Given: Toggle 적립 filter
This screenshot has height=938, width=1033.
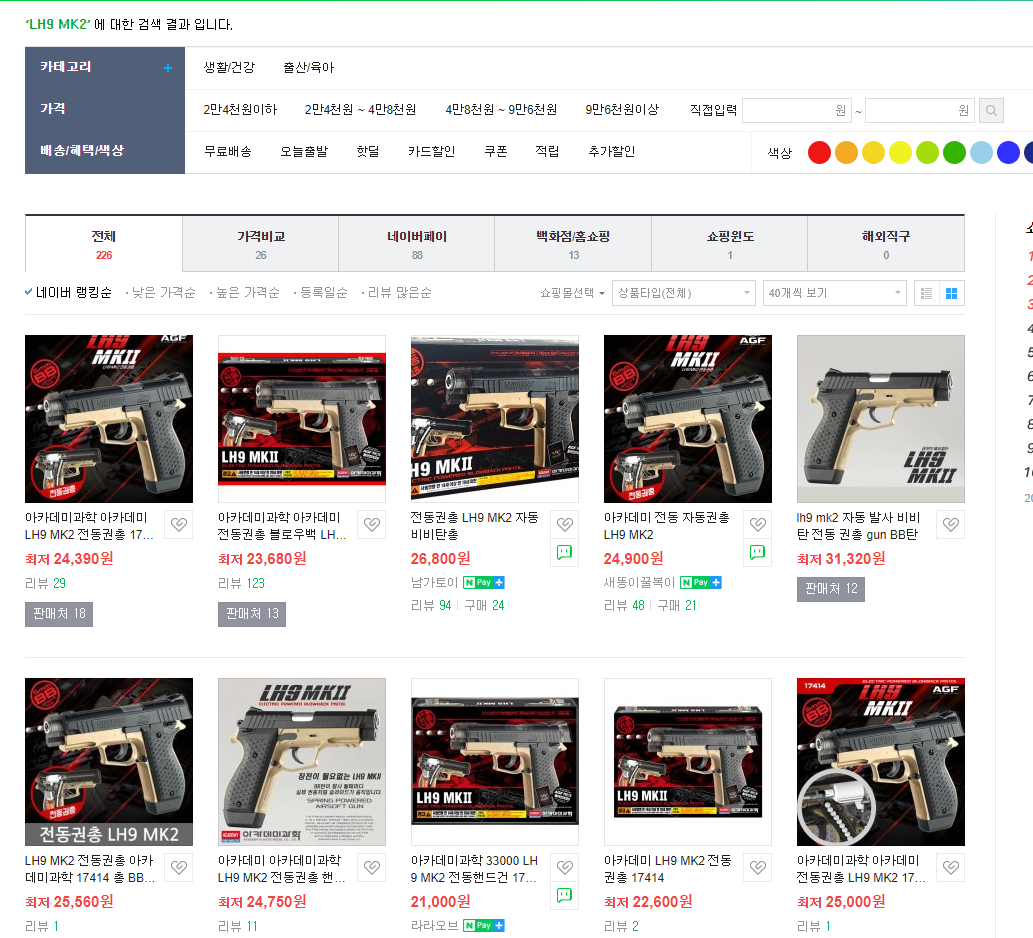Looking at the screenshot, I should 547,152.
